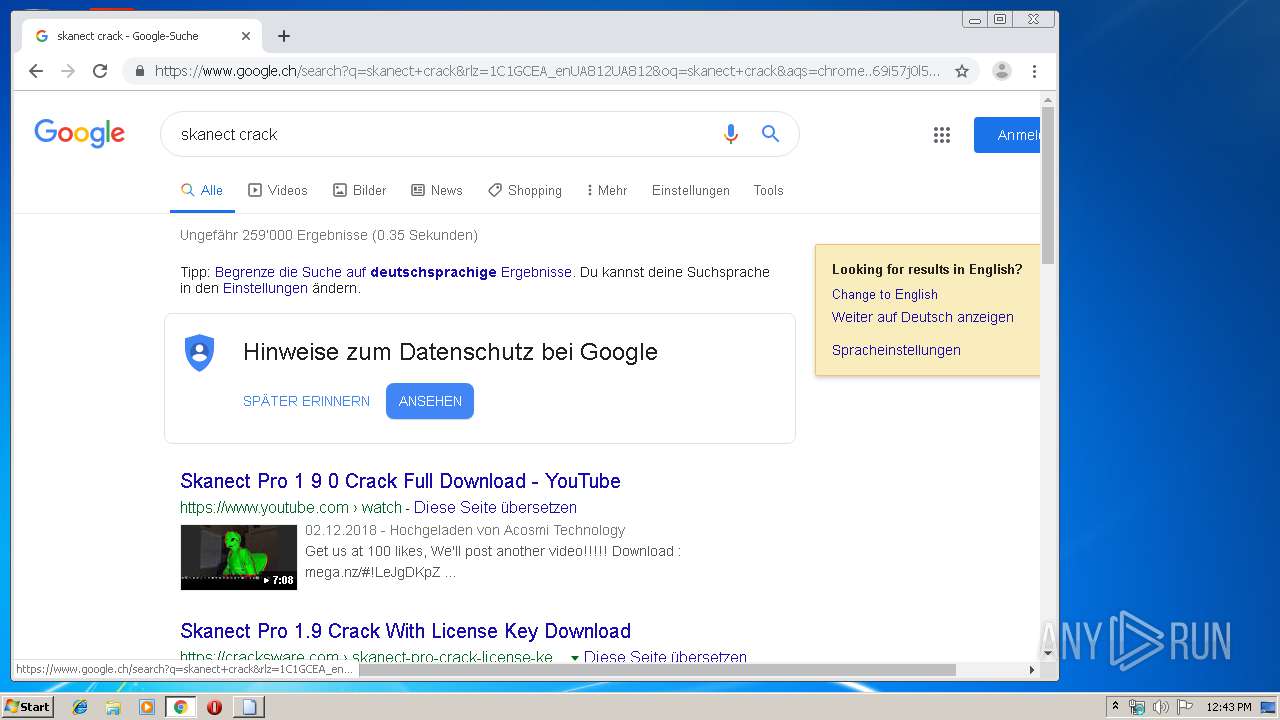The width and height of the screenshot is (1280, 720).
Task: Open the Chrome profile avatar menu
Action: pos(1002,71)
